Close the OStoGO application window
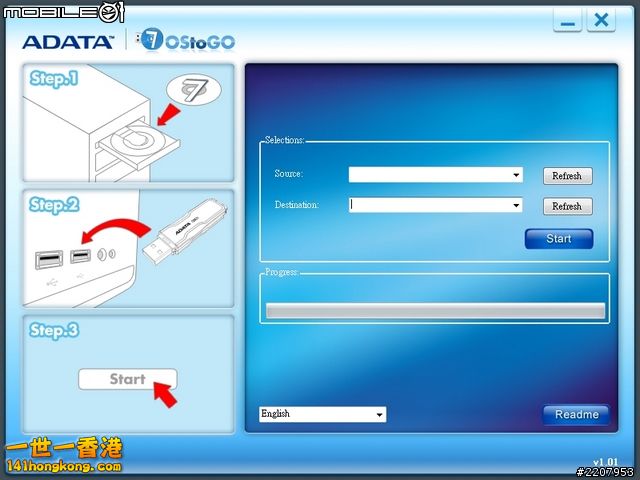Screen dimensions: 640x480 point(601,21)
